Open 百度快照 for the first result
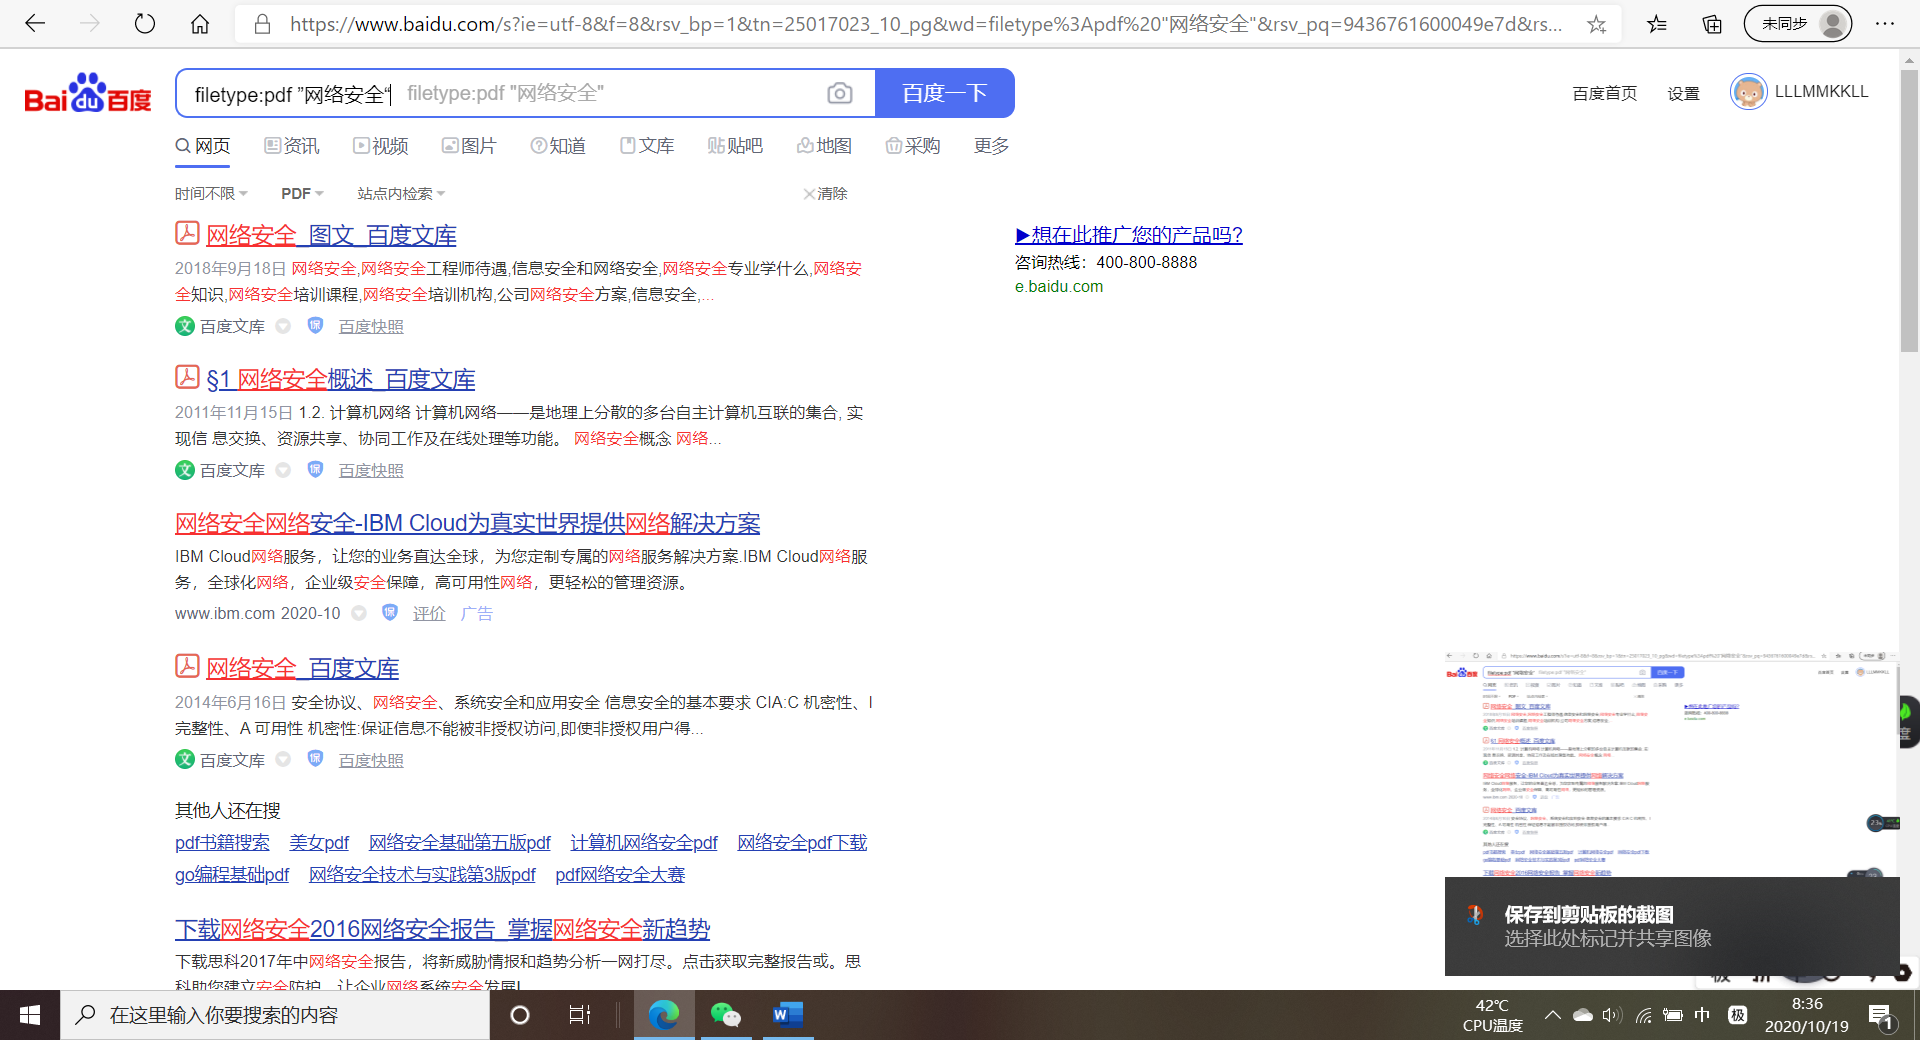This screenshot has width=1920, height=1040. [x=371, y=326]
